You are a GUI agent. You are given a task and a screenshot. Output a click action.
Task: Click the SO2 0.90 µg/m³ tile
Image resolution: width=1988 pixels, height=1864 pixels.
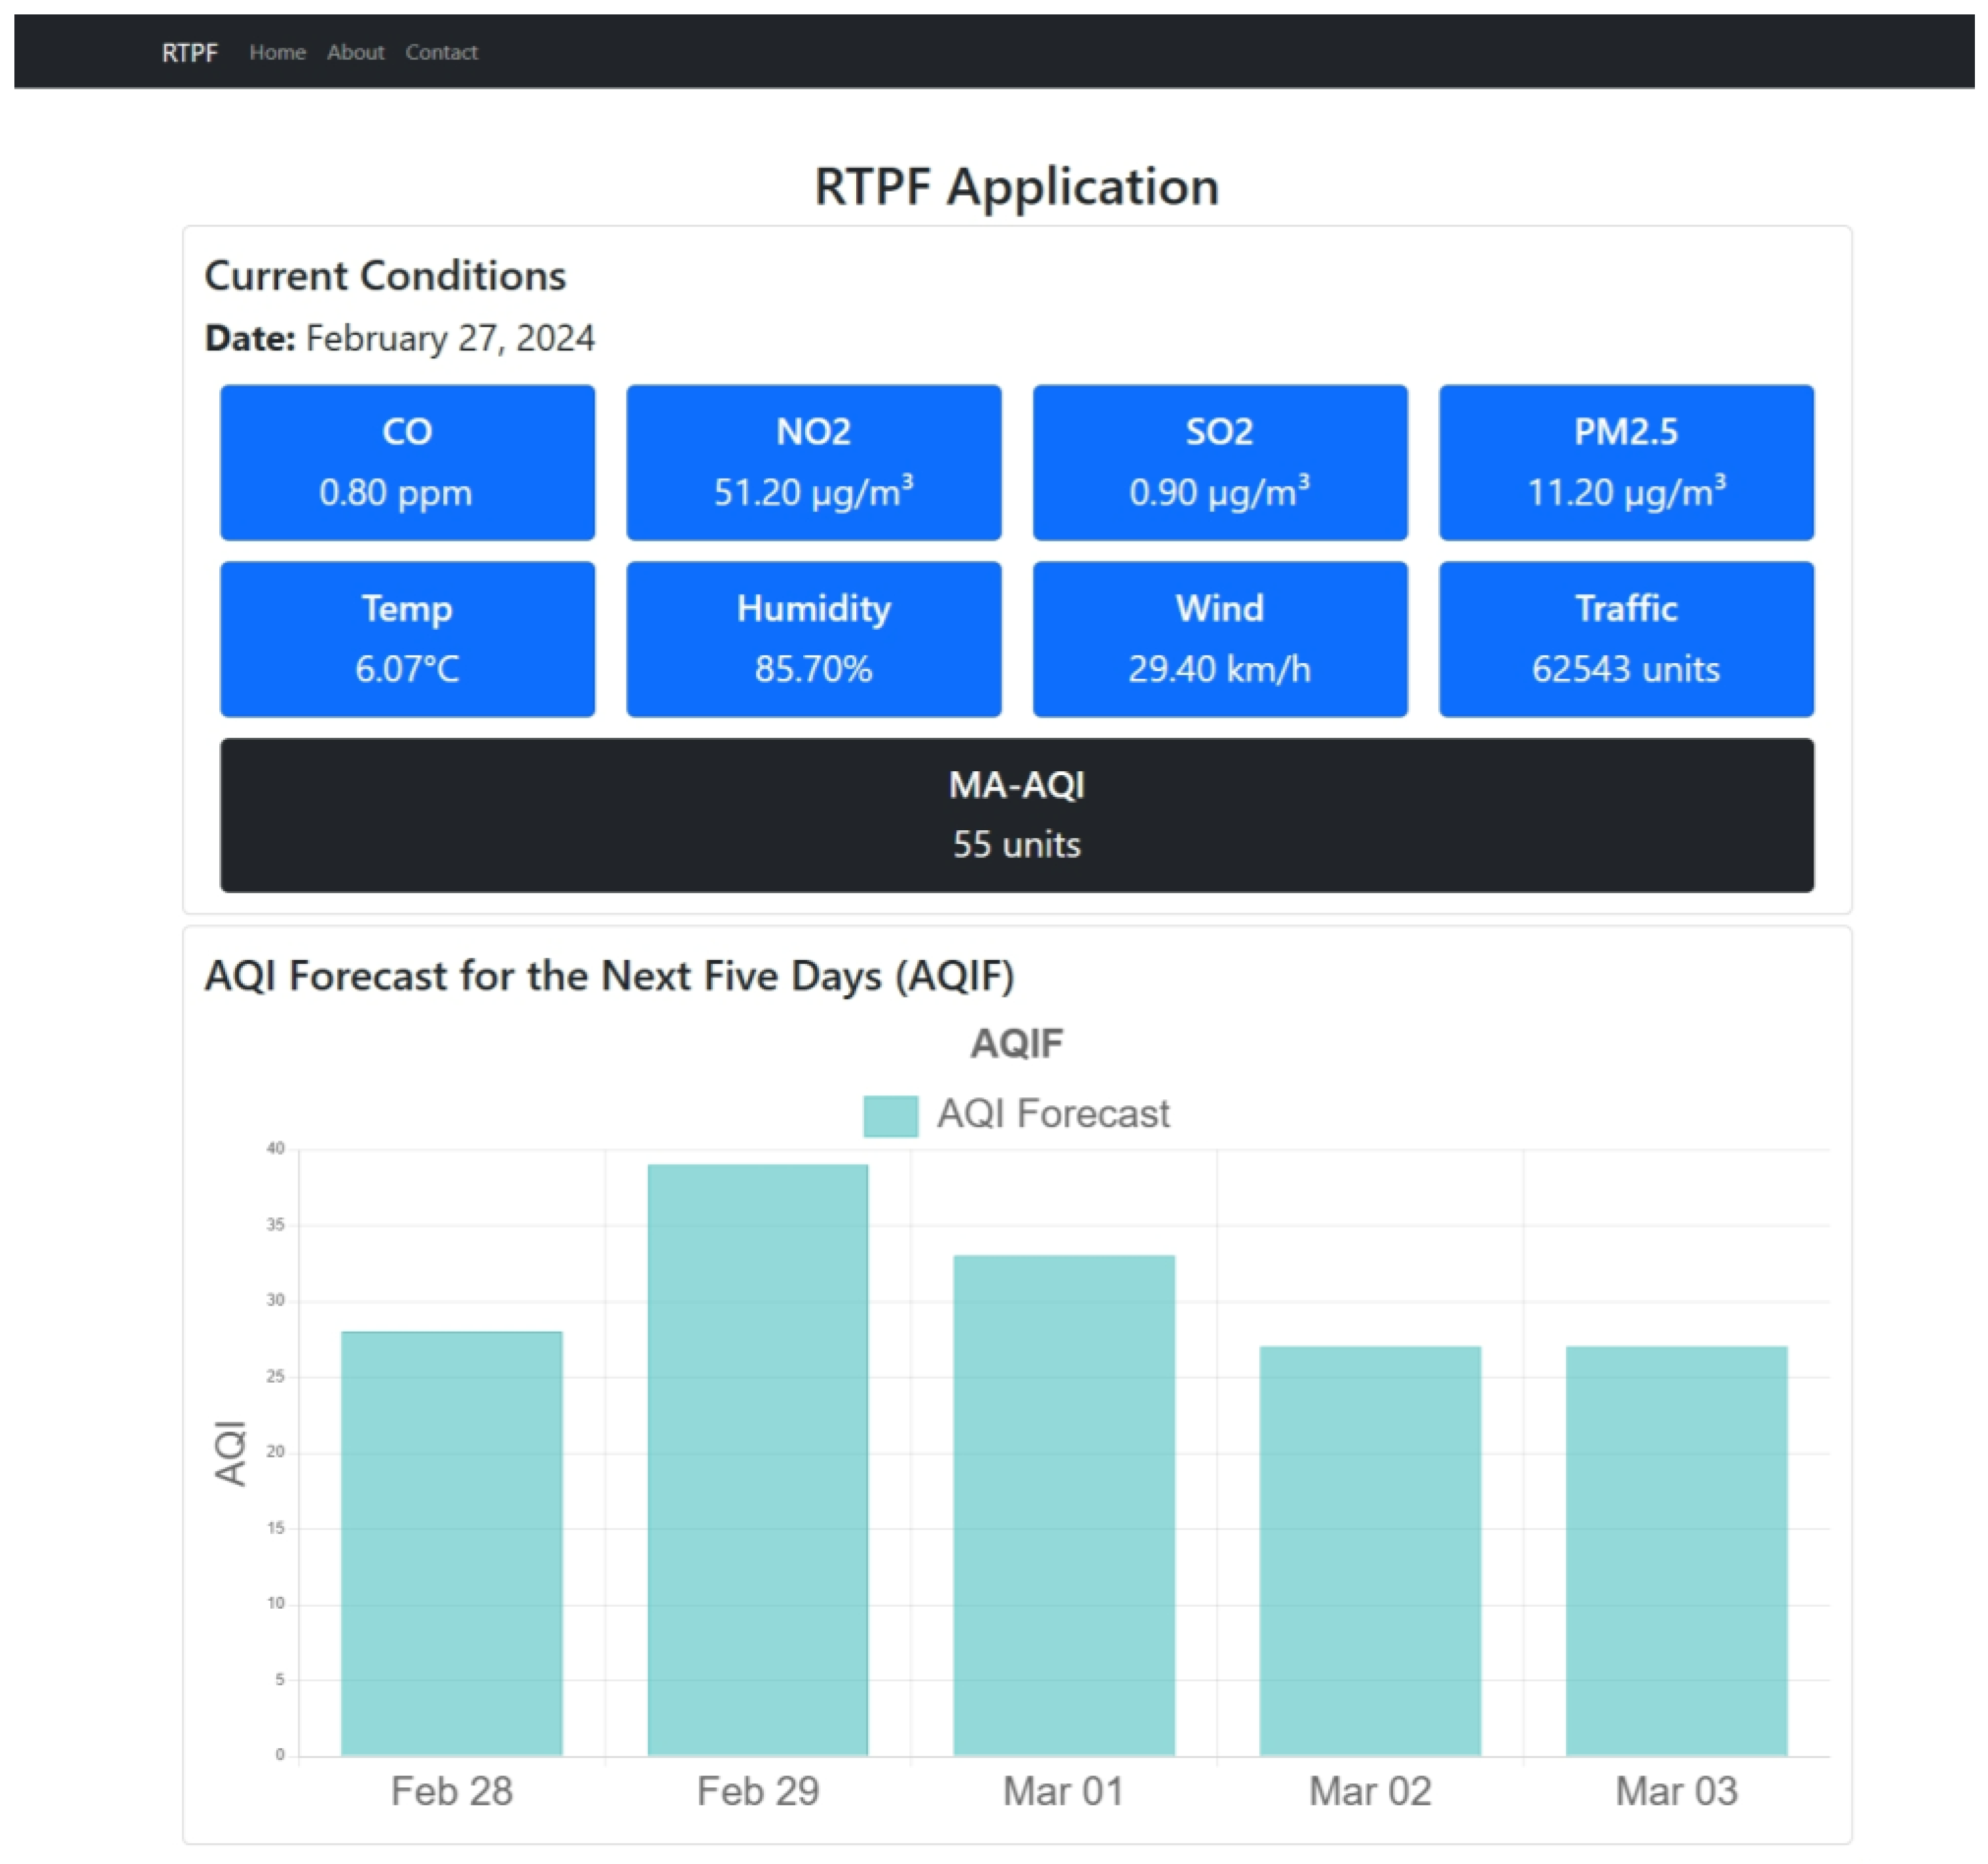tap(1219, 462)
